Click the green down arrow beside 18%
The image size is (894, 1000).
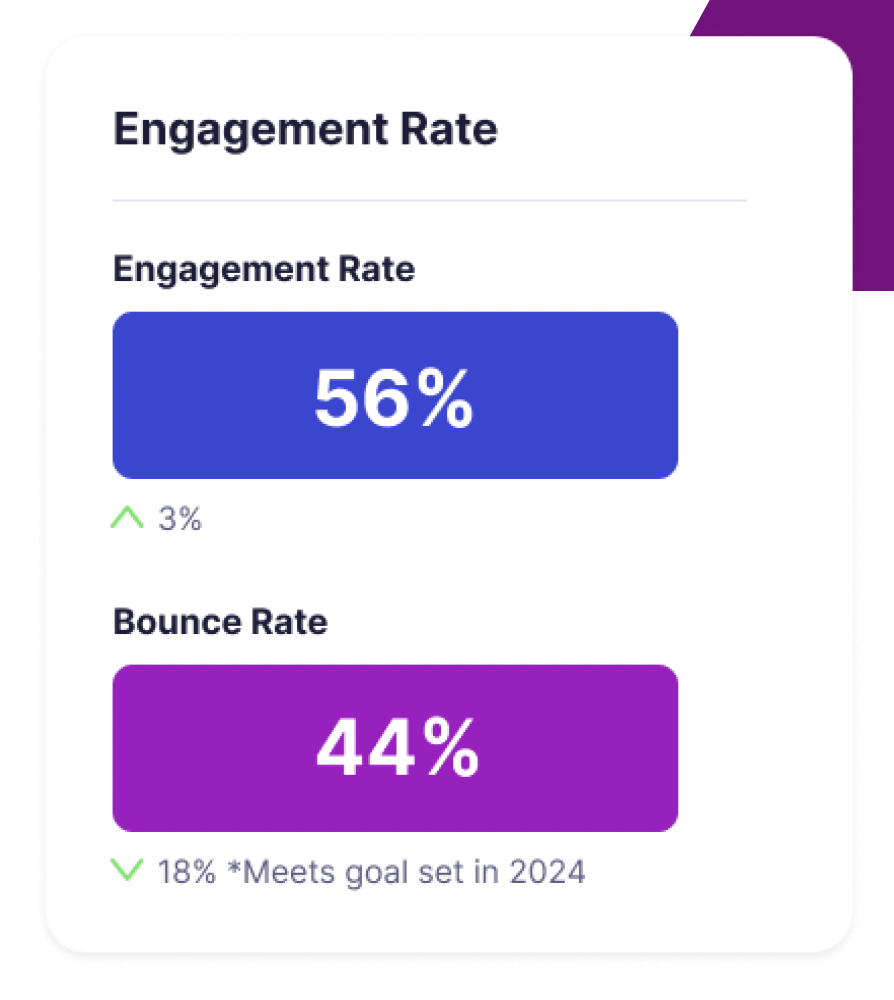pos(127,870)
